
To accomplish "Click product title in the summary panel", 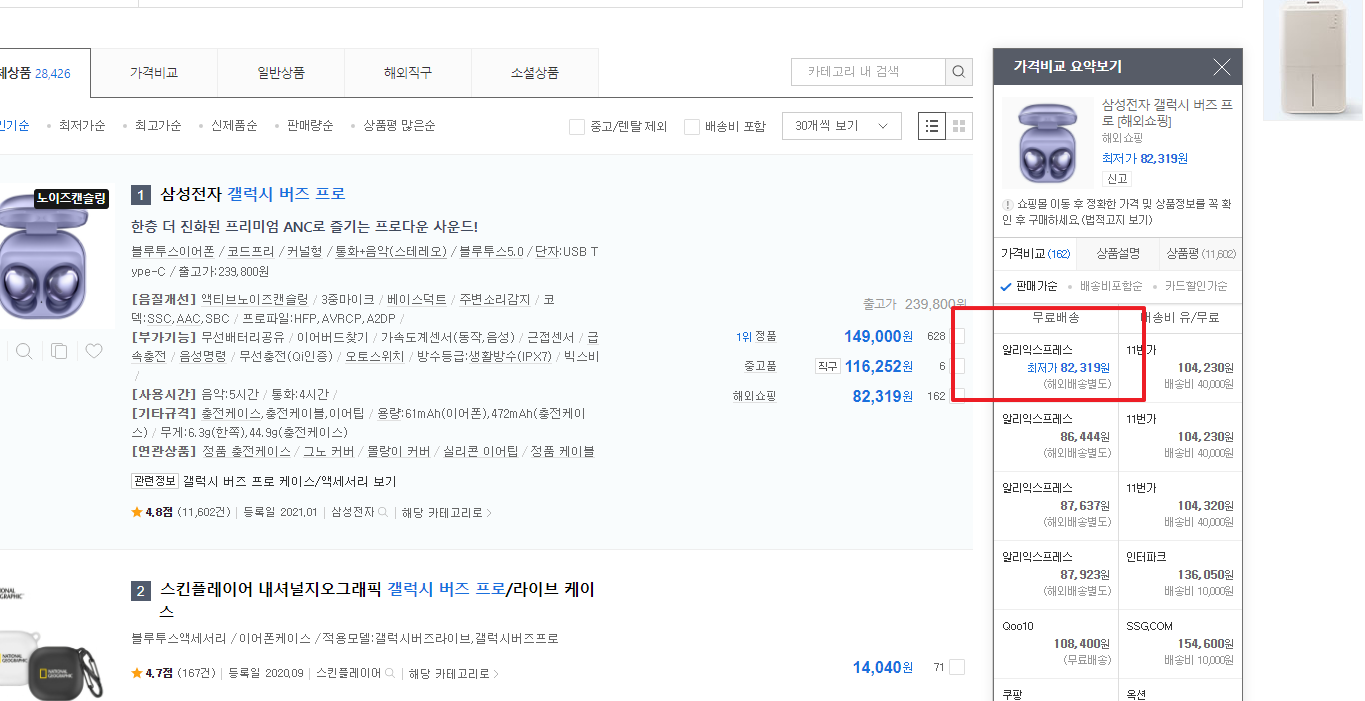I will pyautogui.click(x=1167, y=113).
